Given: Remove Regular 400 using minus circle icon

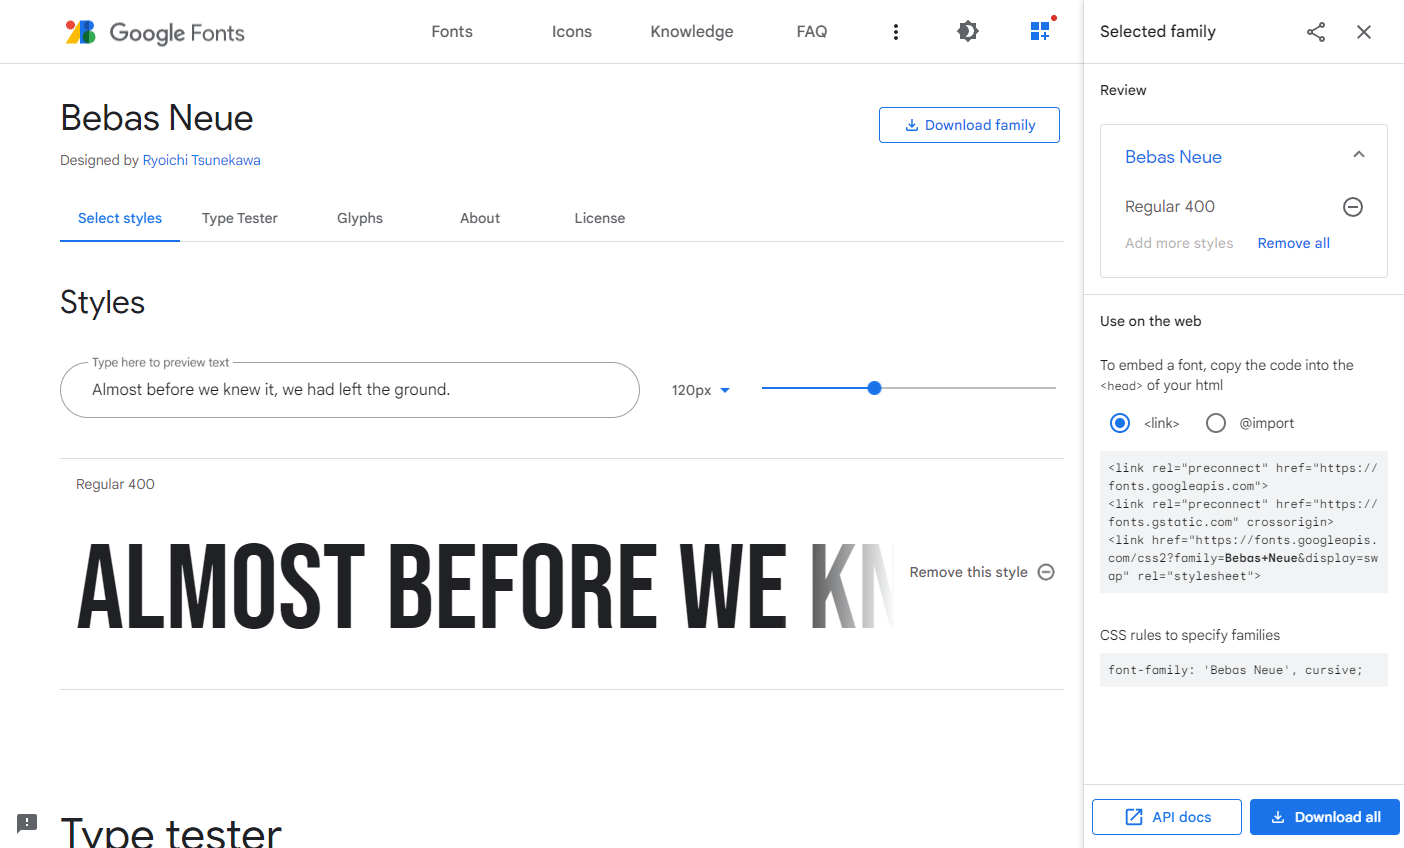Looking at the screenshot, I should coord(1353,207).
